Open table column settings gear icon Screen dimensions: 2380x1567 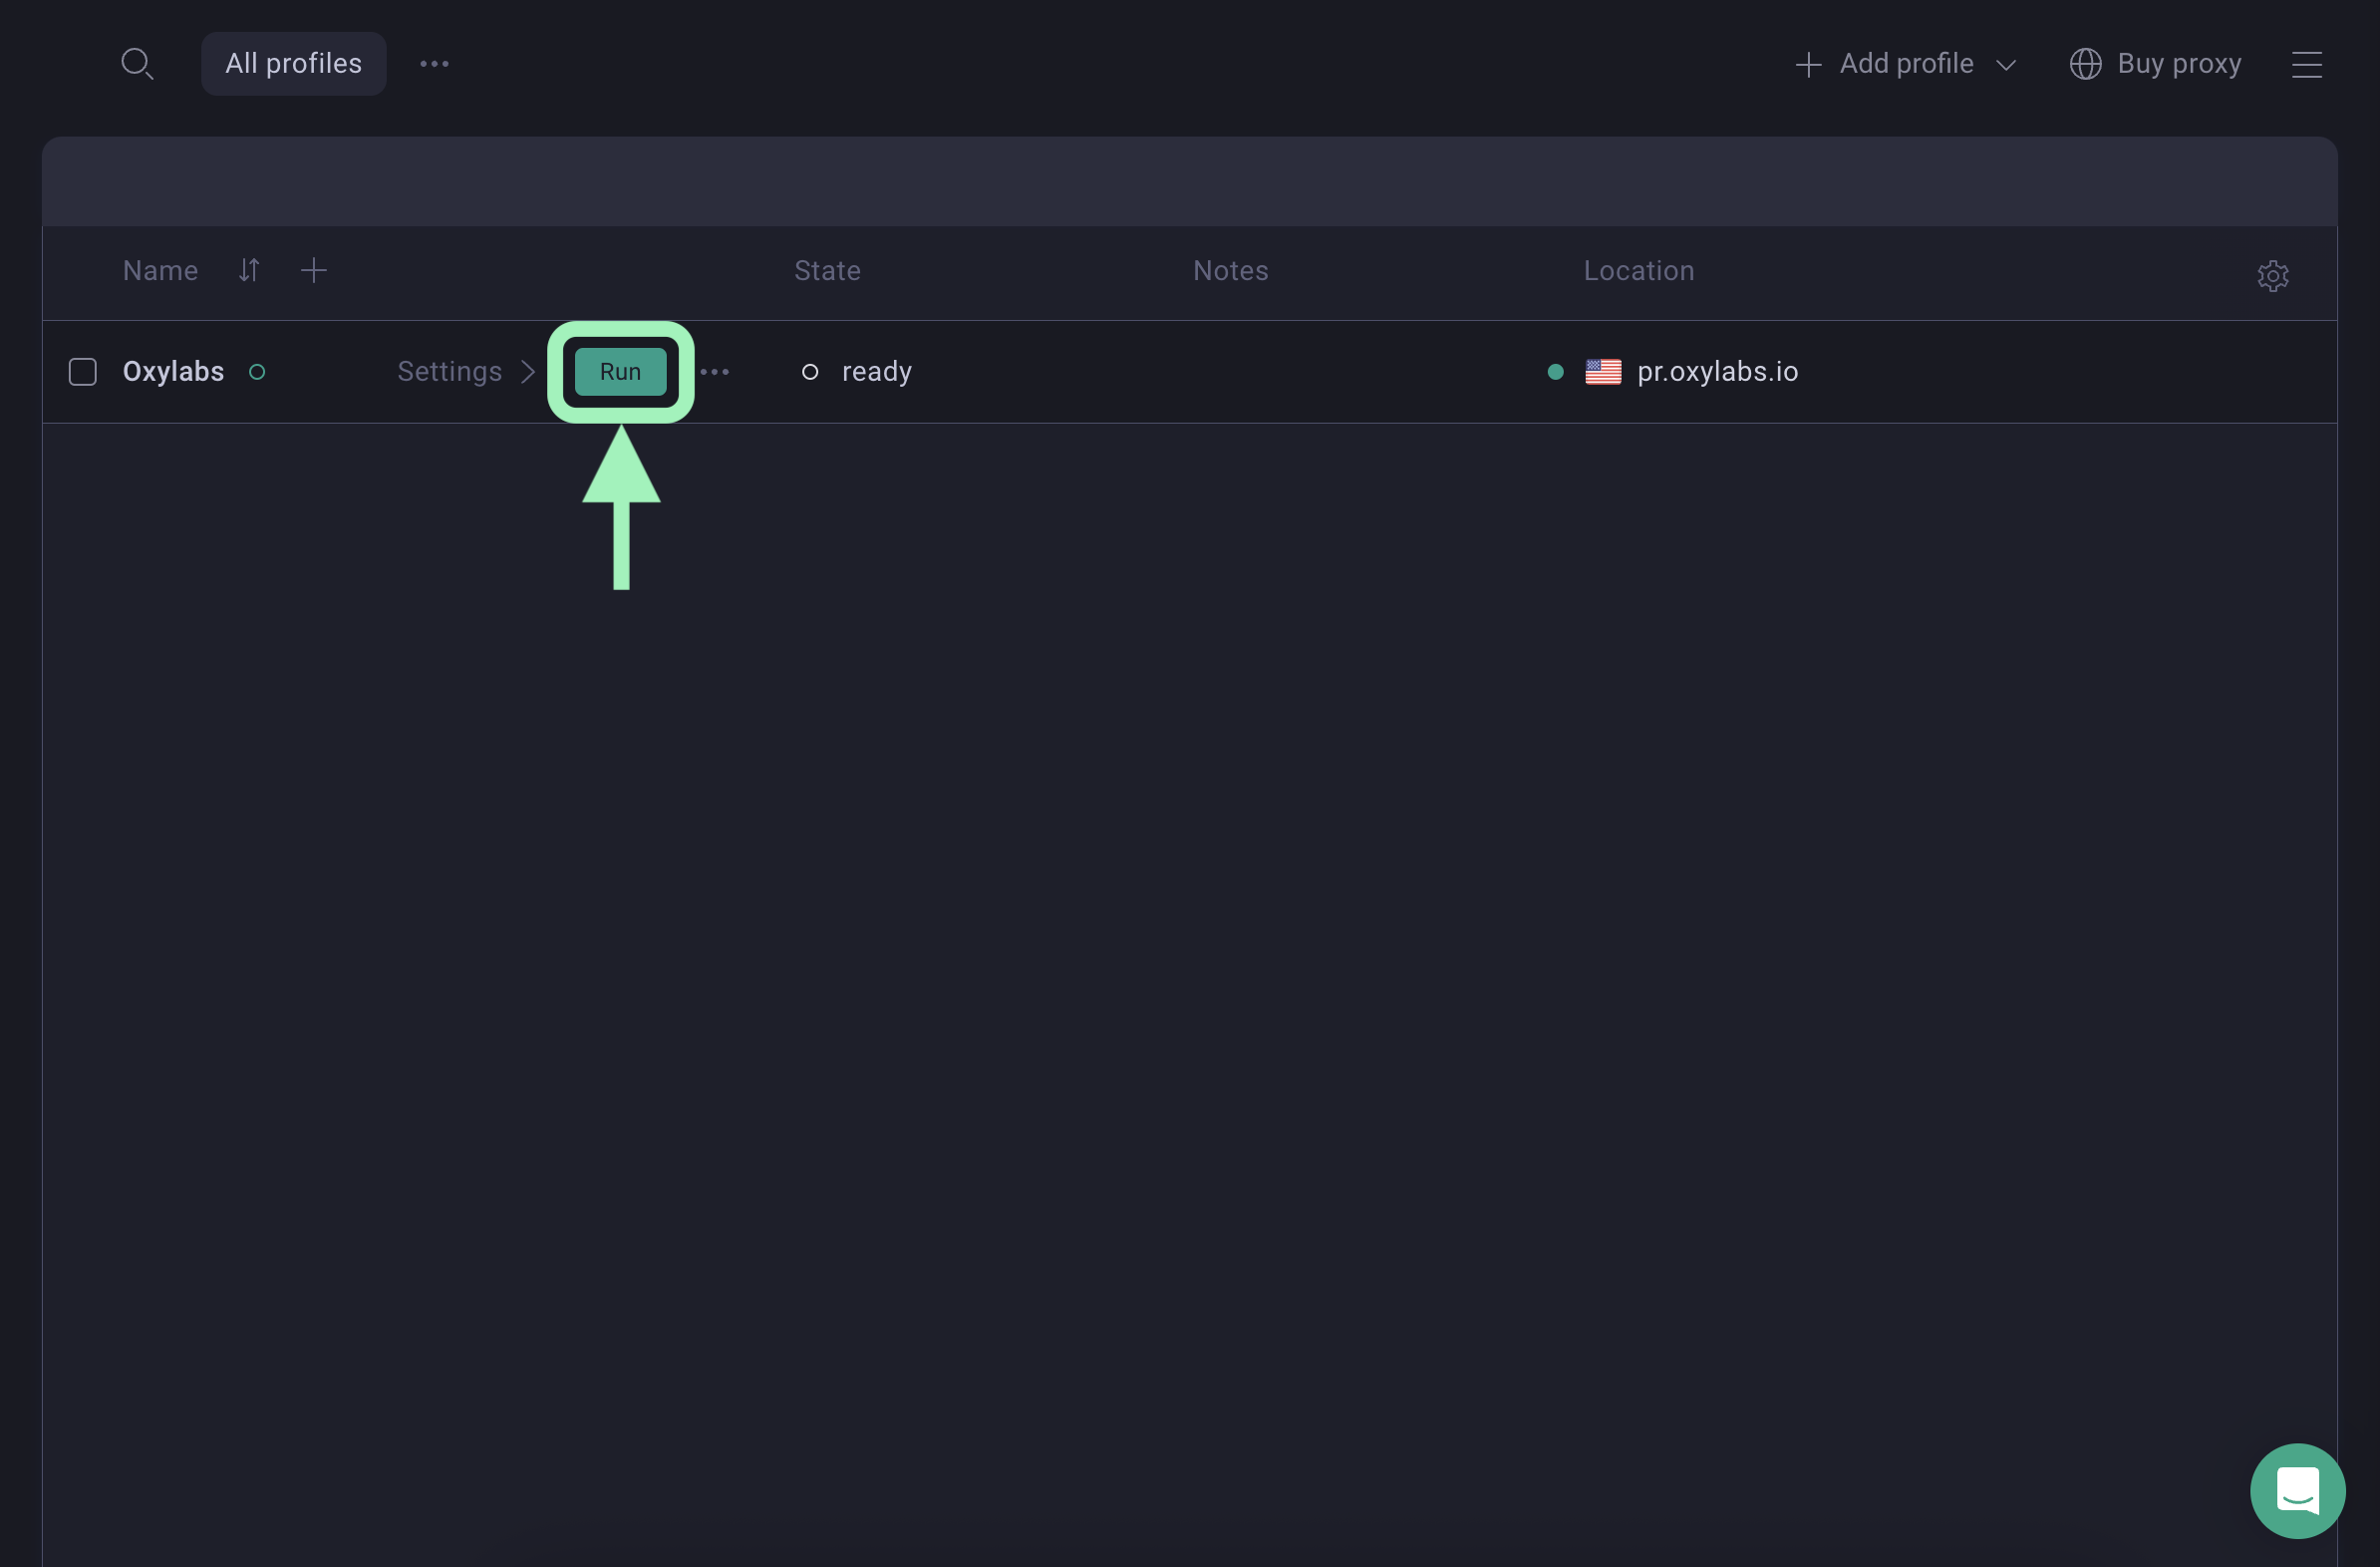coord(2272,276)
